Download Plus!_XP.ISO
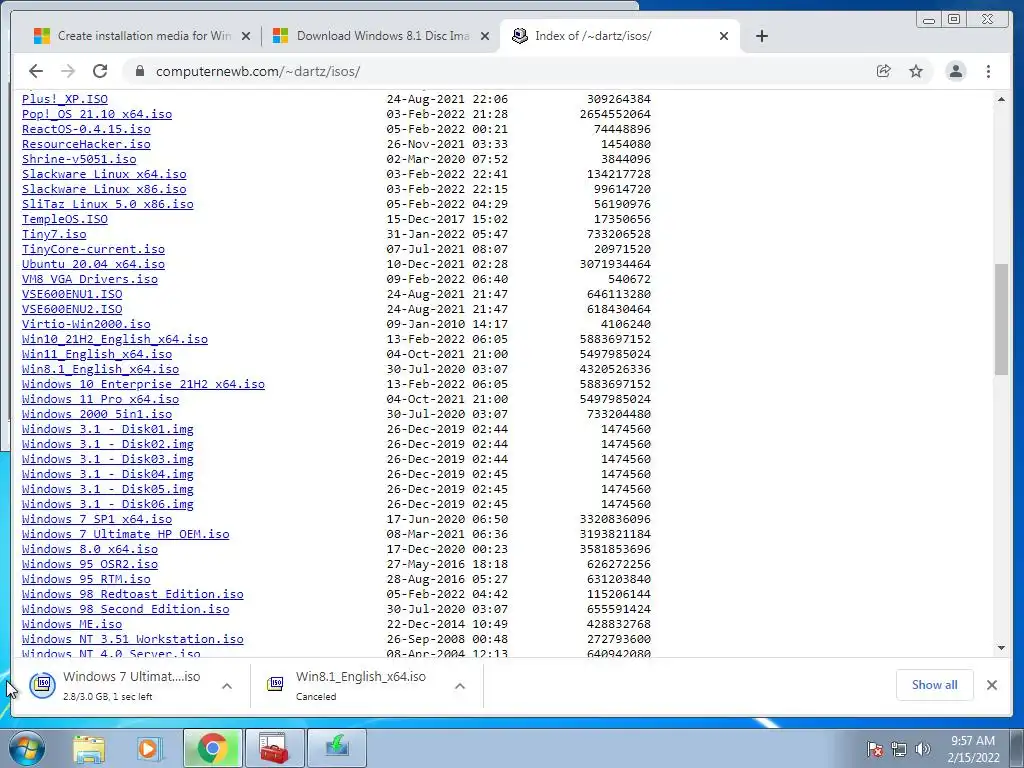This screenshot has height=768, width=1024. [x=65, y=99]
